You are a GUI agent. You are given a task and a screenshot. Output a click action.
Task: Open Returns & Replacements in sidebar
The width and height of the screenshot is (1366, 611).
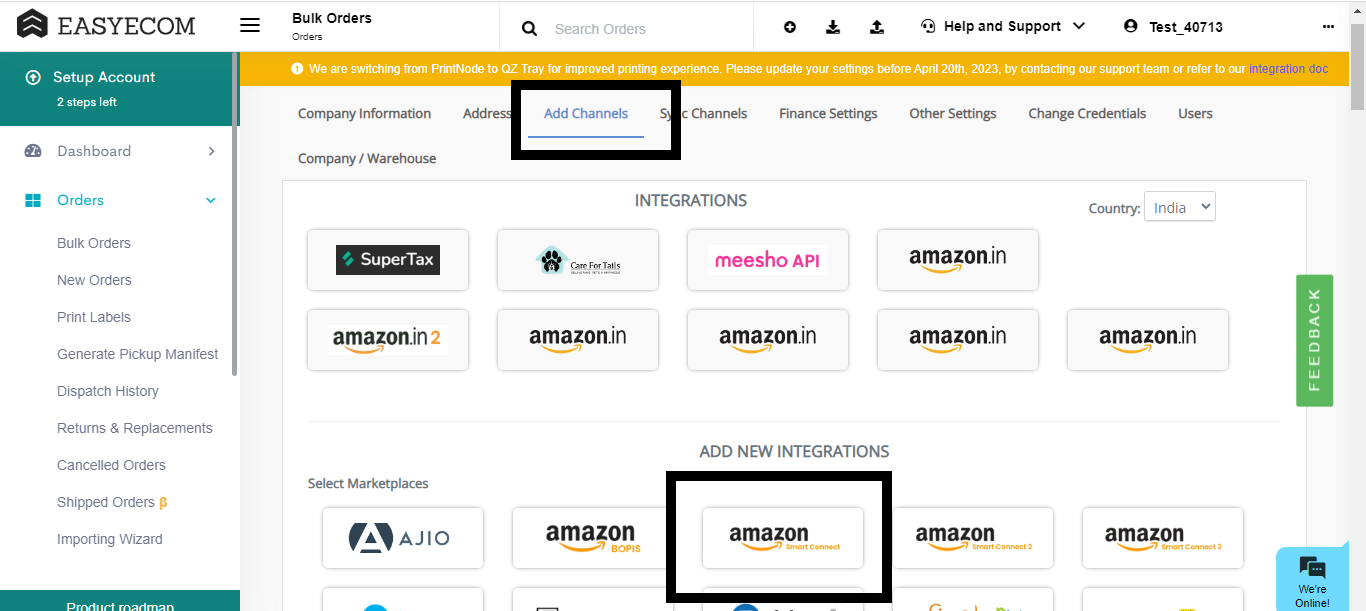coord(135,428)
